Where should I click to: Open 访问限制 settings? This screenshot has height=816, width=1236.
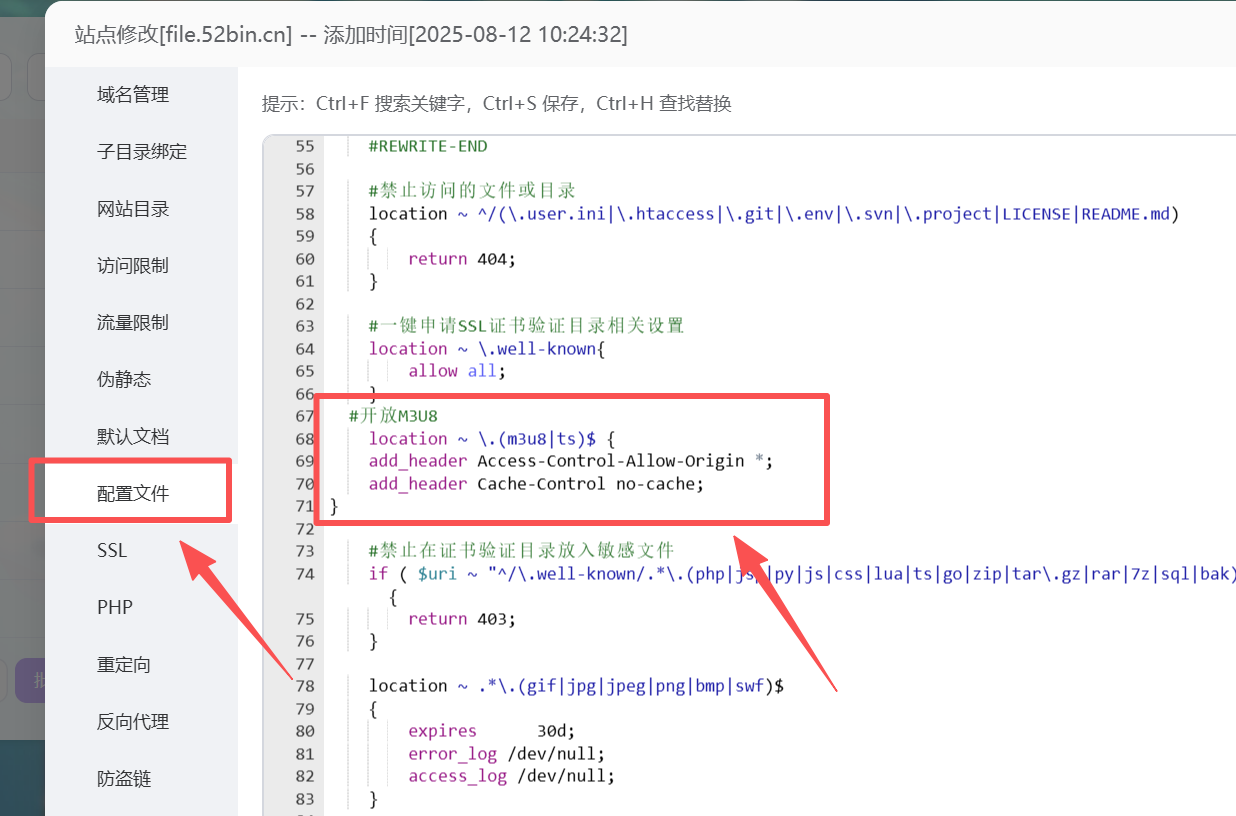coord(133,266)
